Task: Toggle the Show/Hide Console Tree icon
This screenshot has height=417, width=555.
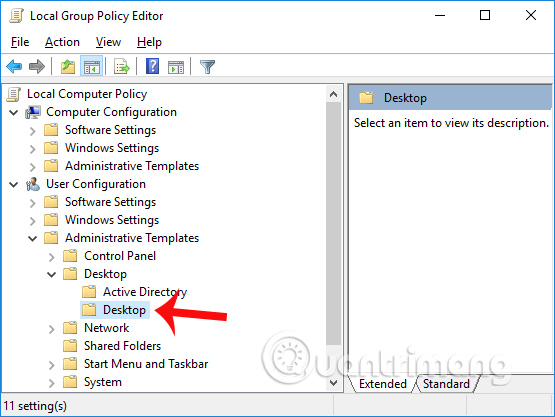Action: [x=92, y=67]
